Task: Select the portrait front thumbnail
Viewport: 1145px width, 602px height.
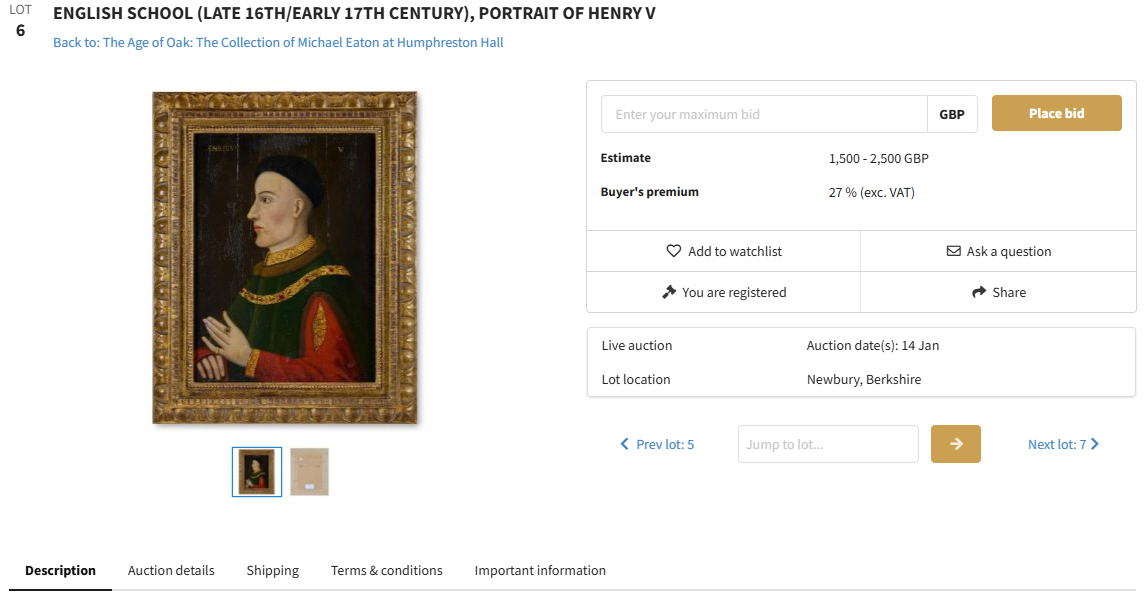Action: 257,472
